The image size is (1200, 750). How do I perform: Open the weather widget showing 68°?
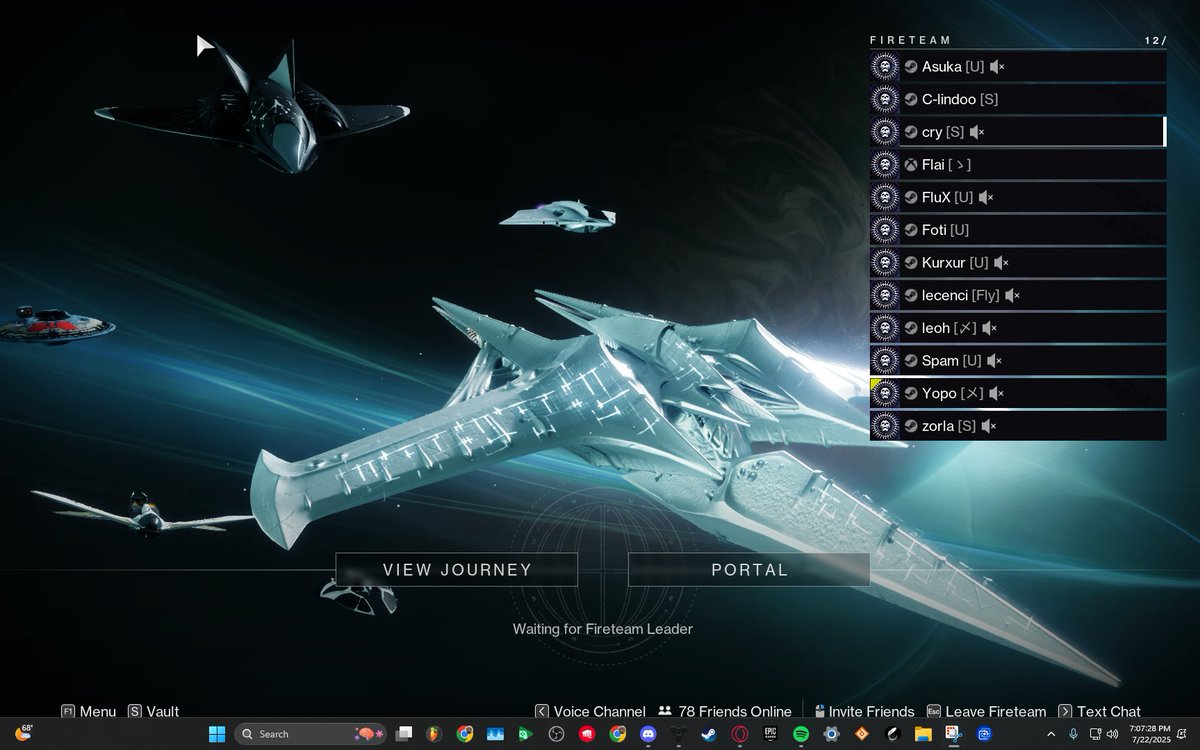pyautogui.click(x=23, y=733)
